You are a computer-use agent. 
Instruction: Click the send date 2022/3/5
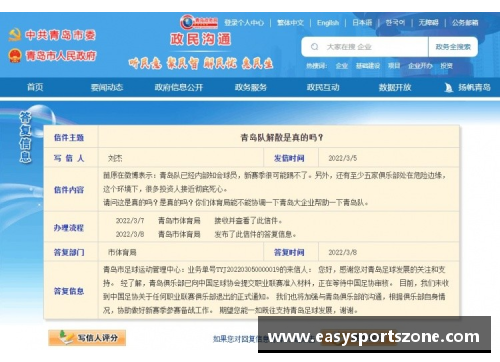tap(343, 158)
